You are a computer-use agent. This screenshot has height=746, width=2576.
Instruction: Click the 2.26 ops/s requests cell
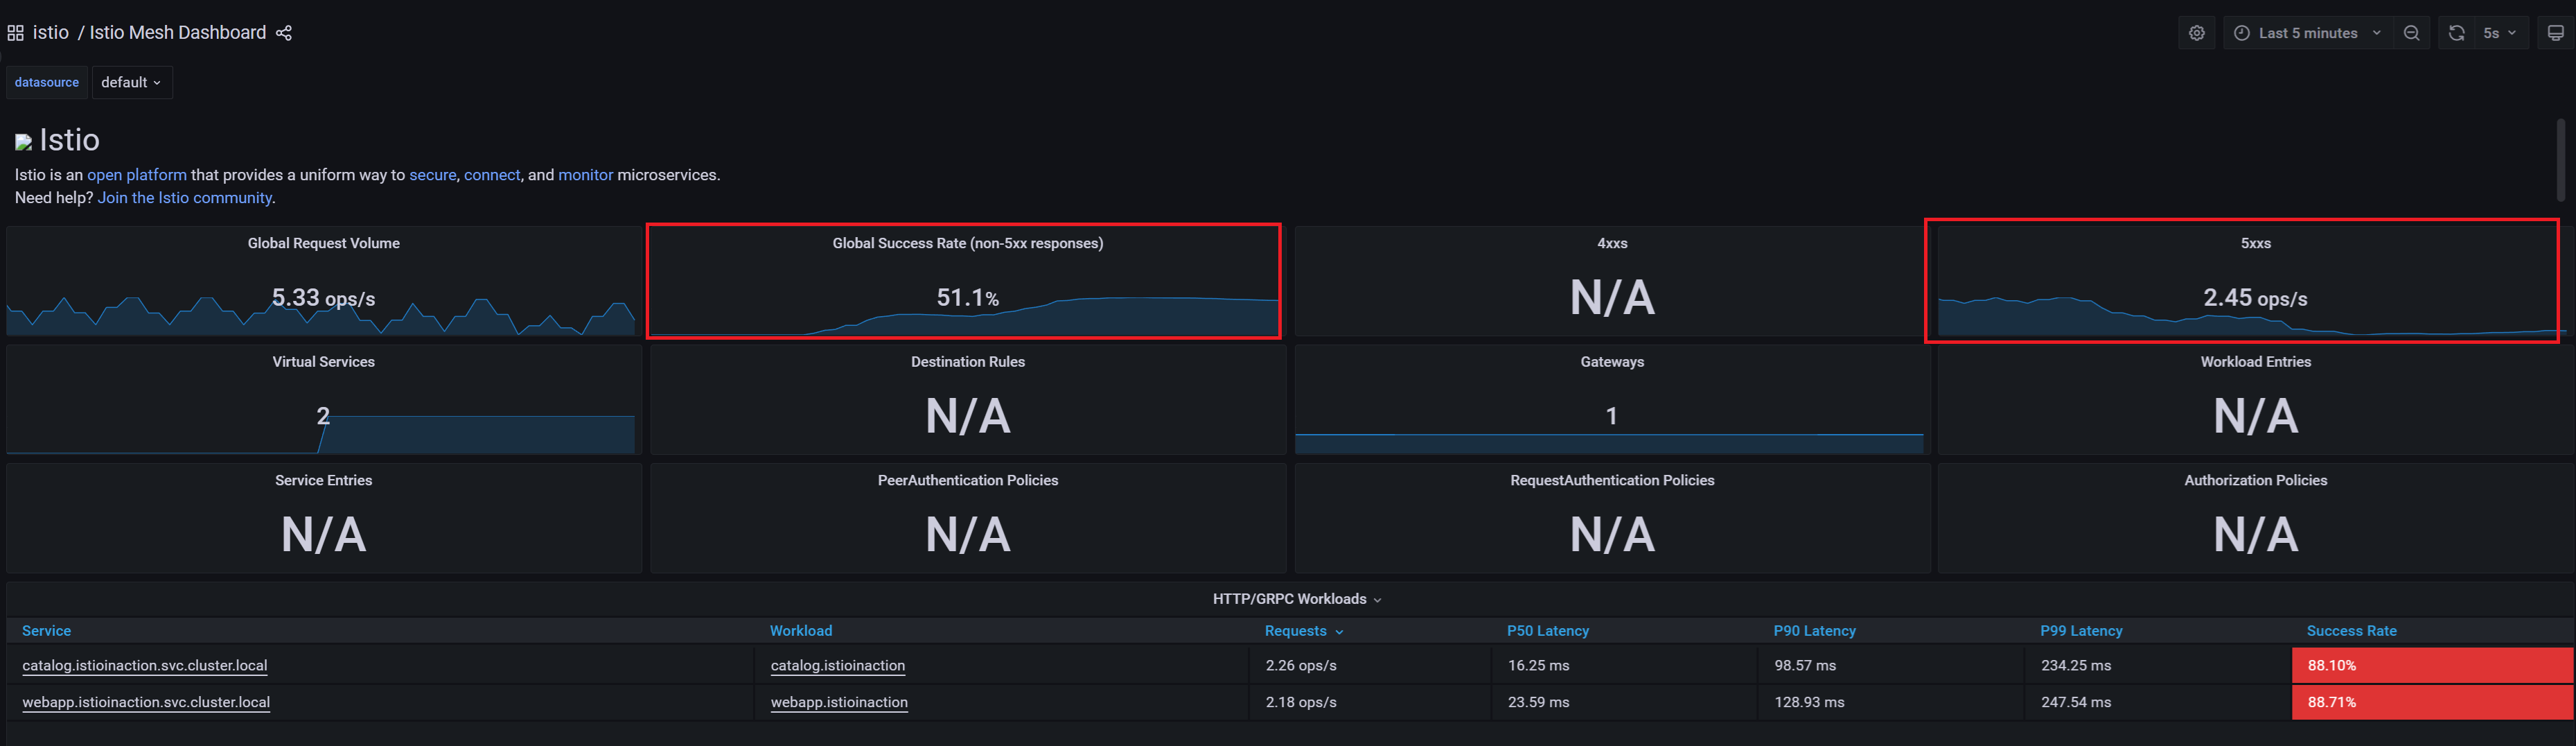[1370, 666]
